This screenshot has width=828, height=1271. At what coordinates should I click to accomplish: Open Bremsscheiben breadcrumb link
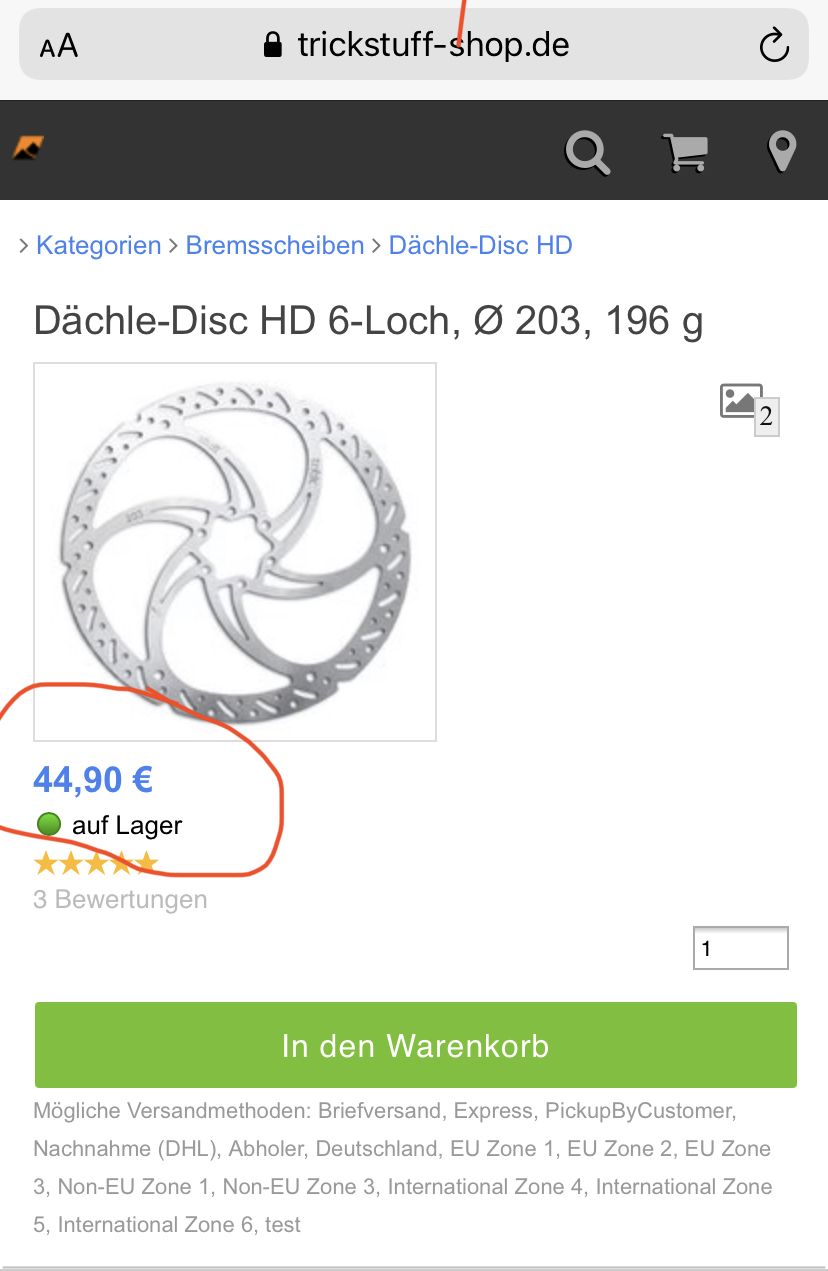click(275, 245)
